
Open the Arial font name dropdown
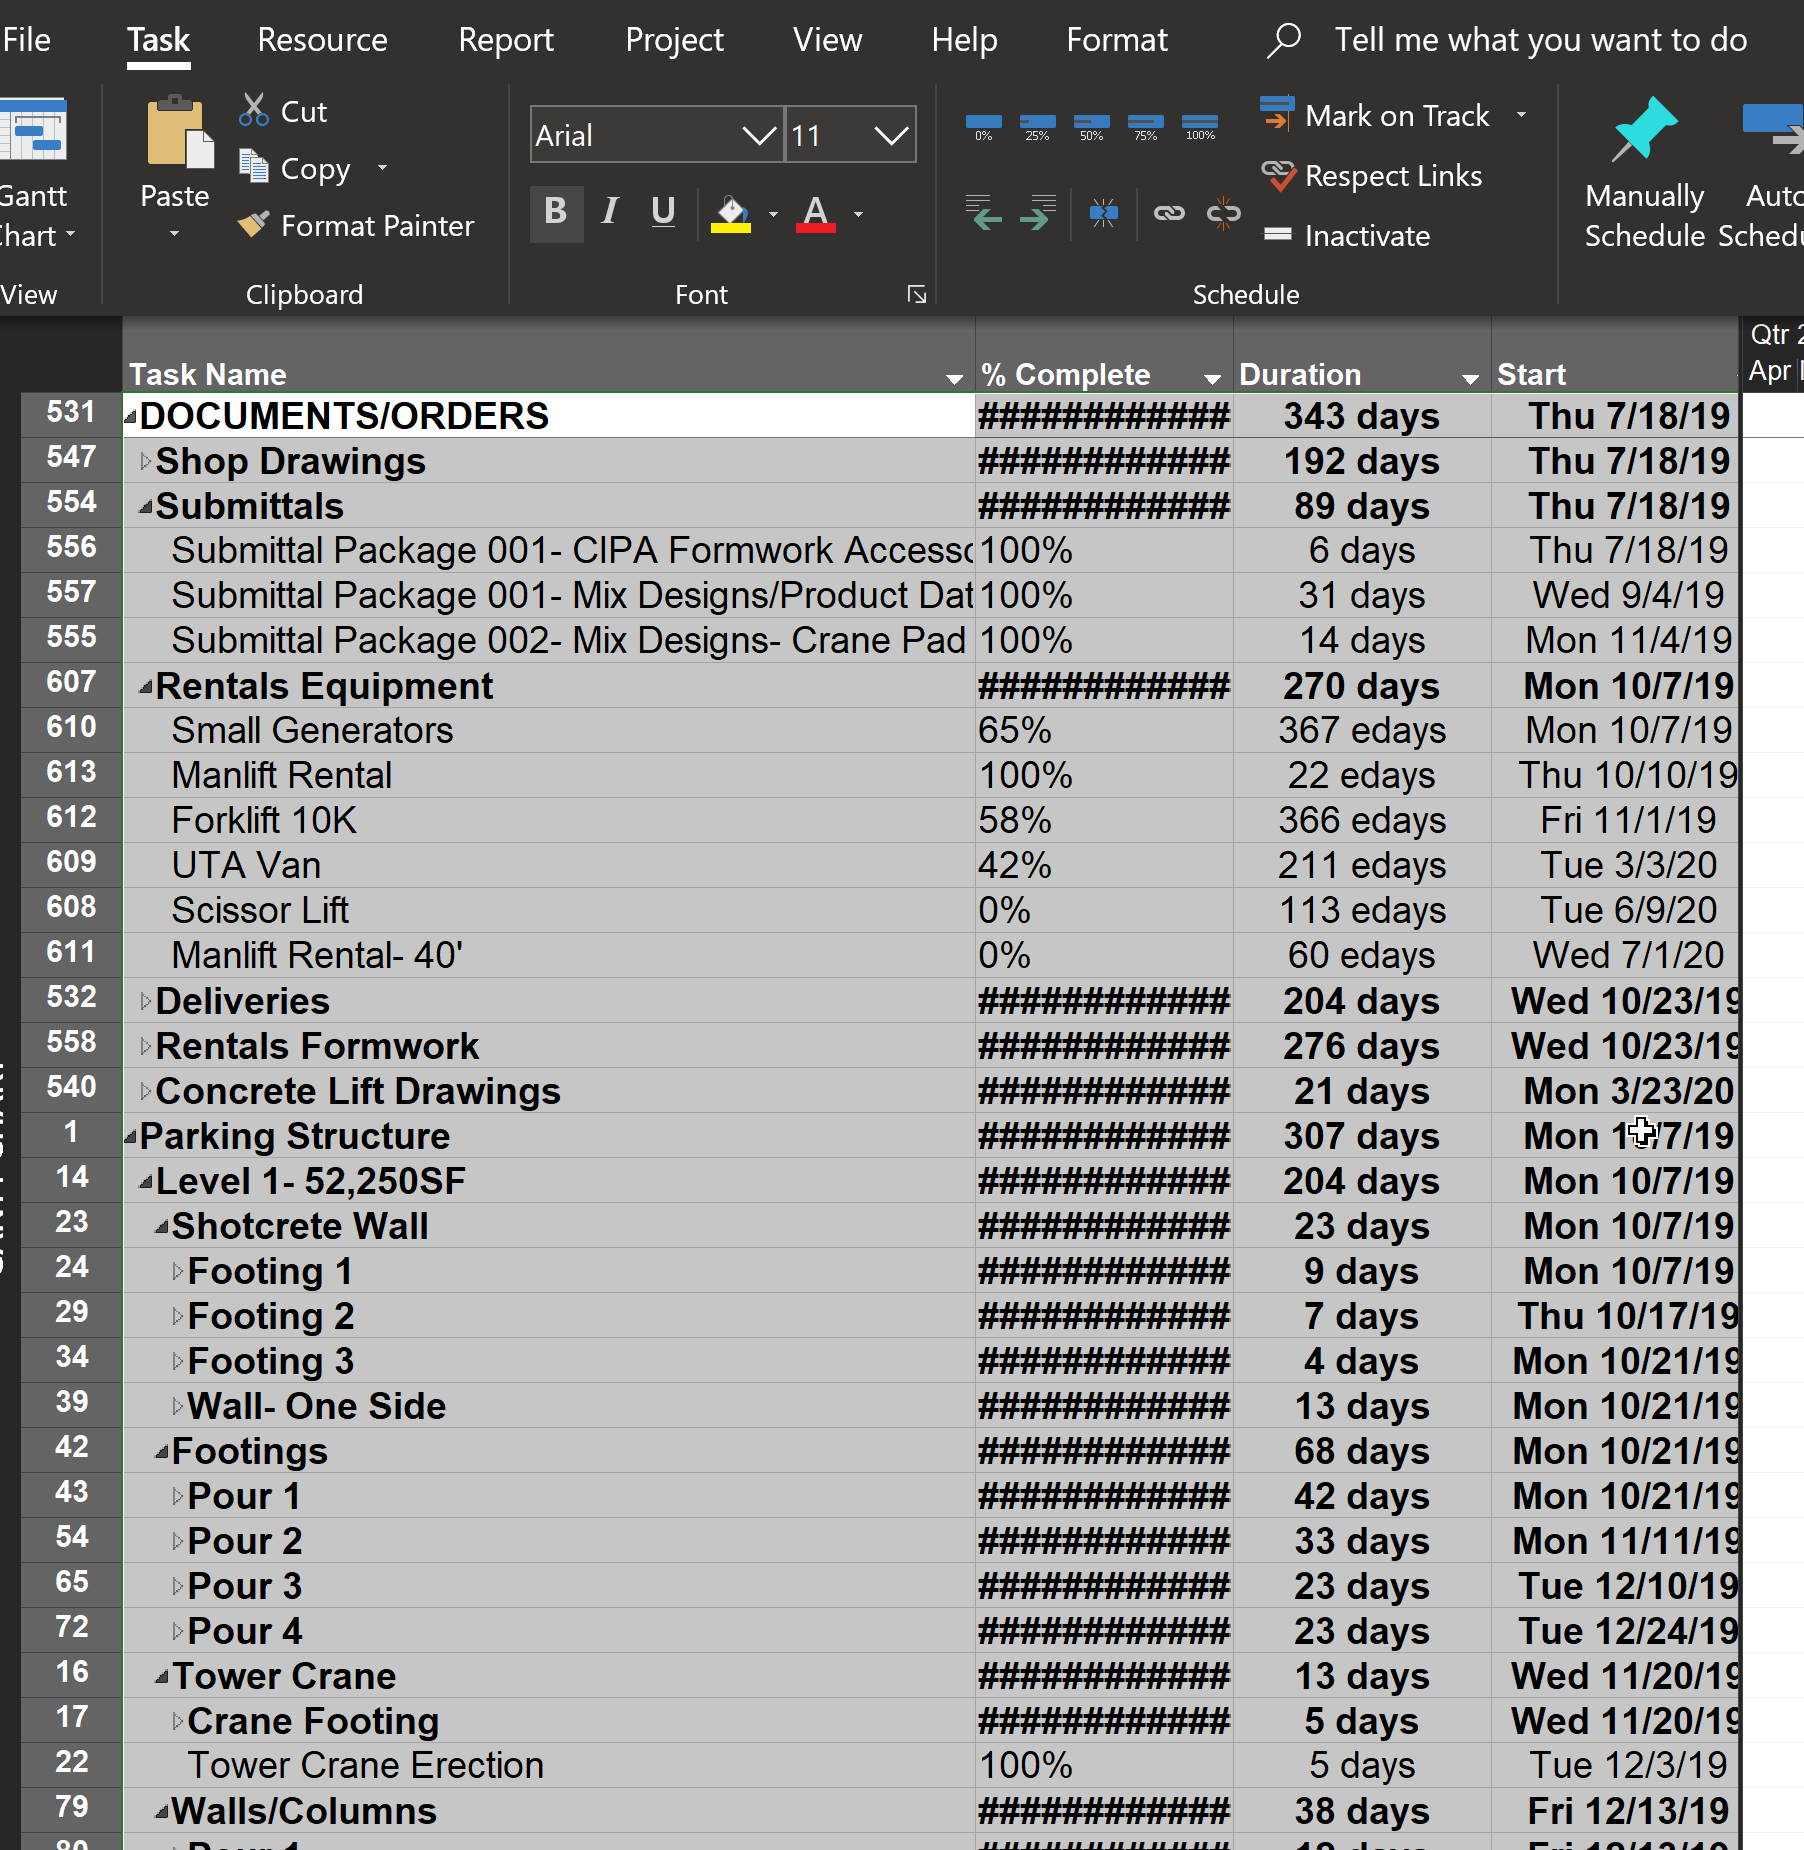pyautogui.click(x=759, y=135)
